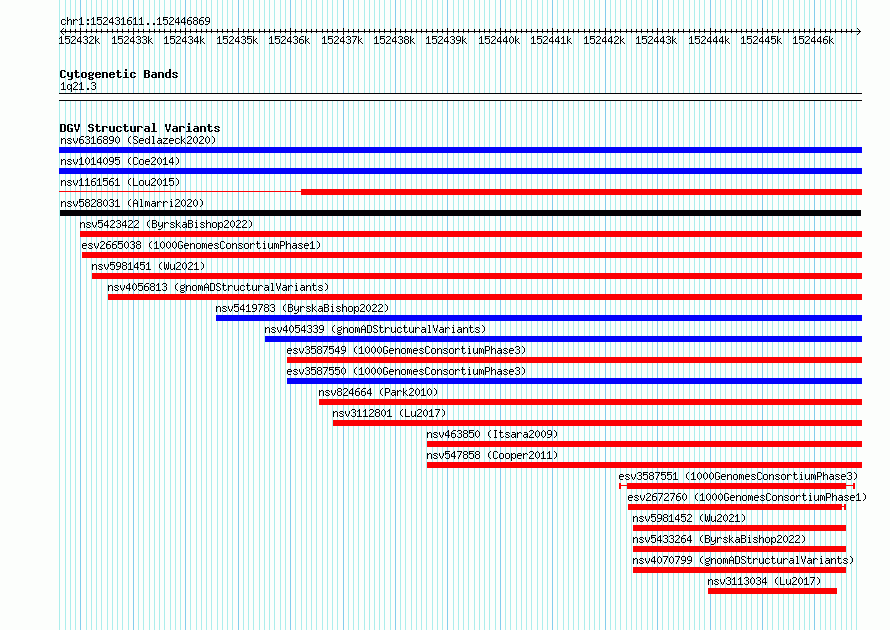Screen dimensions: 890x630
Task: Select nsv5981452 (Wu2021) label
Action: click(x=689, y=518)
